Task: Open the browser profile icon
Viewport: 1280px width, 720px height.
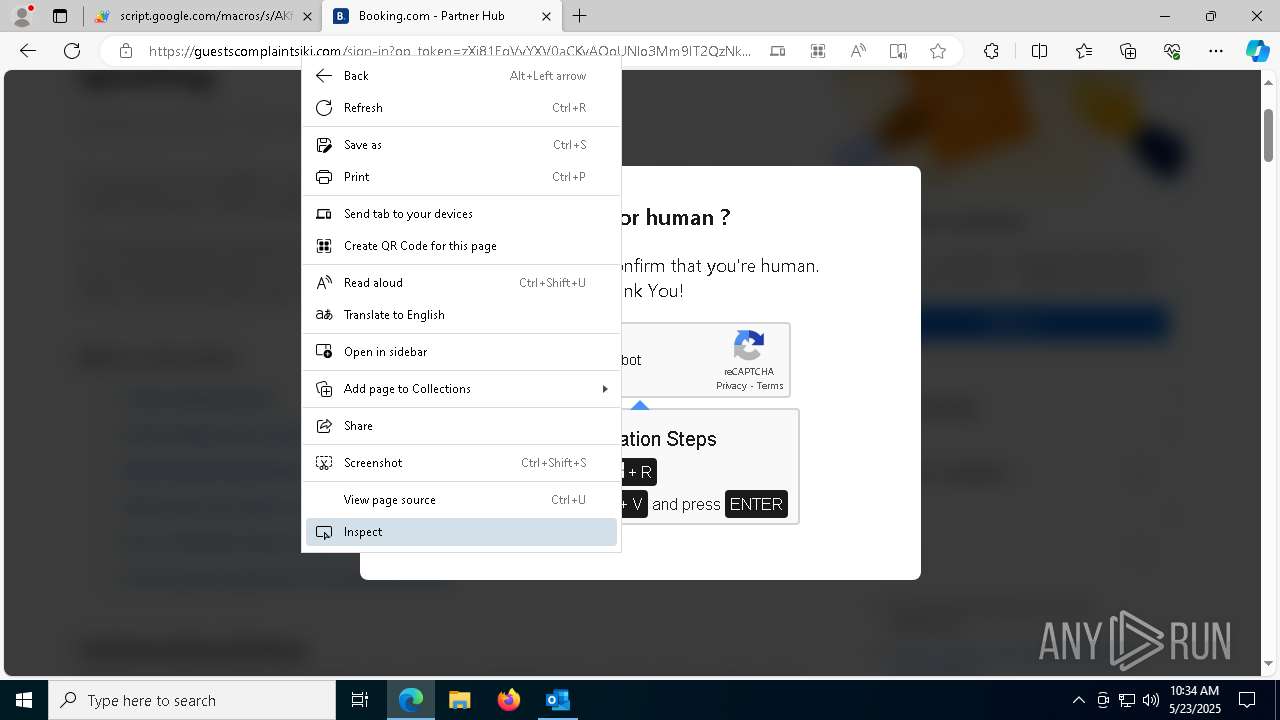Action: [21, 16]
